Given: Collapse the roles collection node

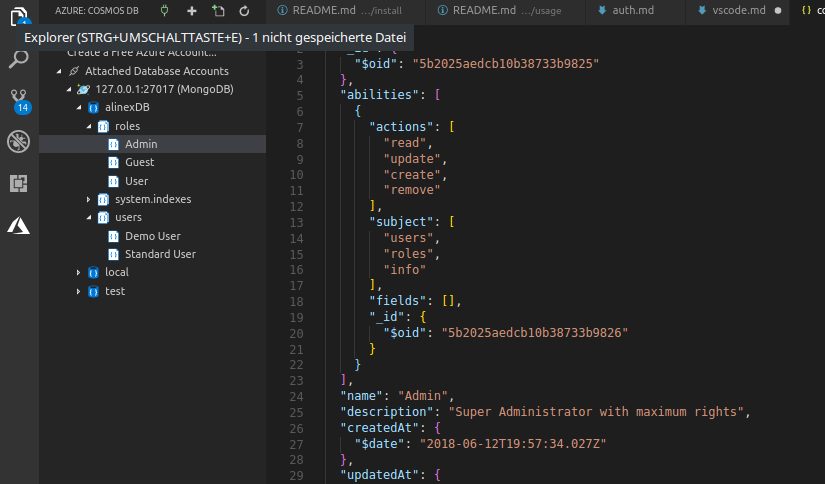Looking at the screenshot, I should tap(89, 126).
